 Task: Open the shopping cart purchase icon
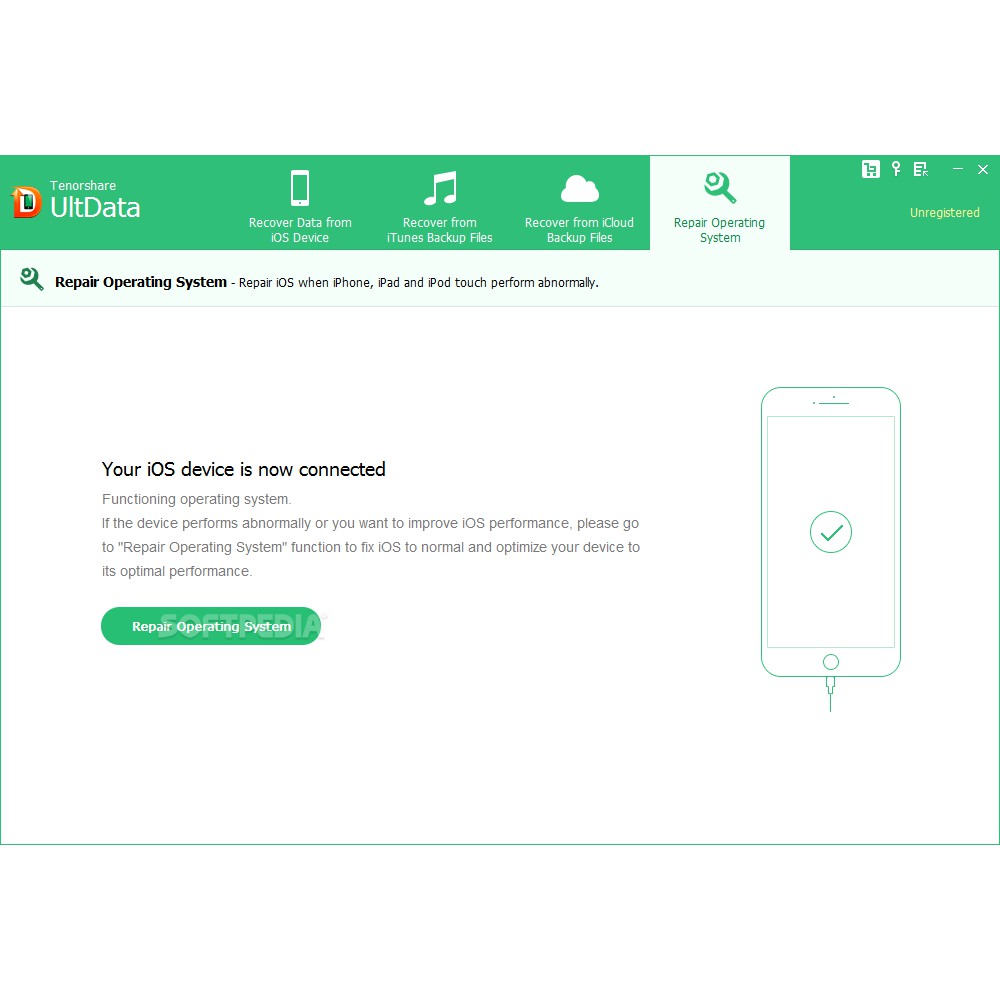click(871, 169)
